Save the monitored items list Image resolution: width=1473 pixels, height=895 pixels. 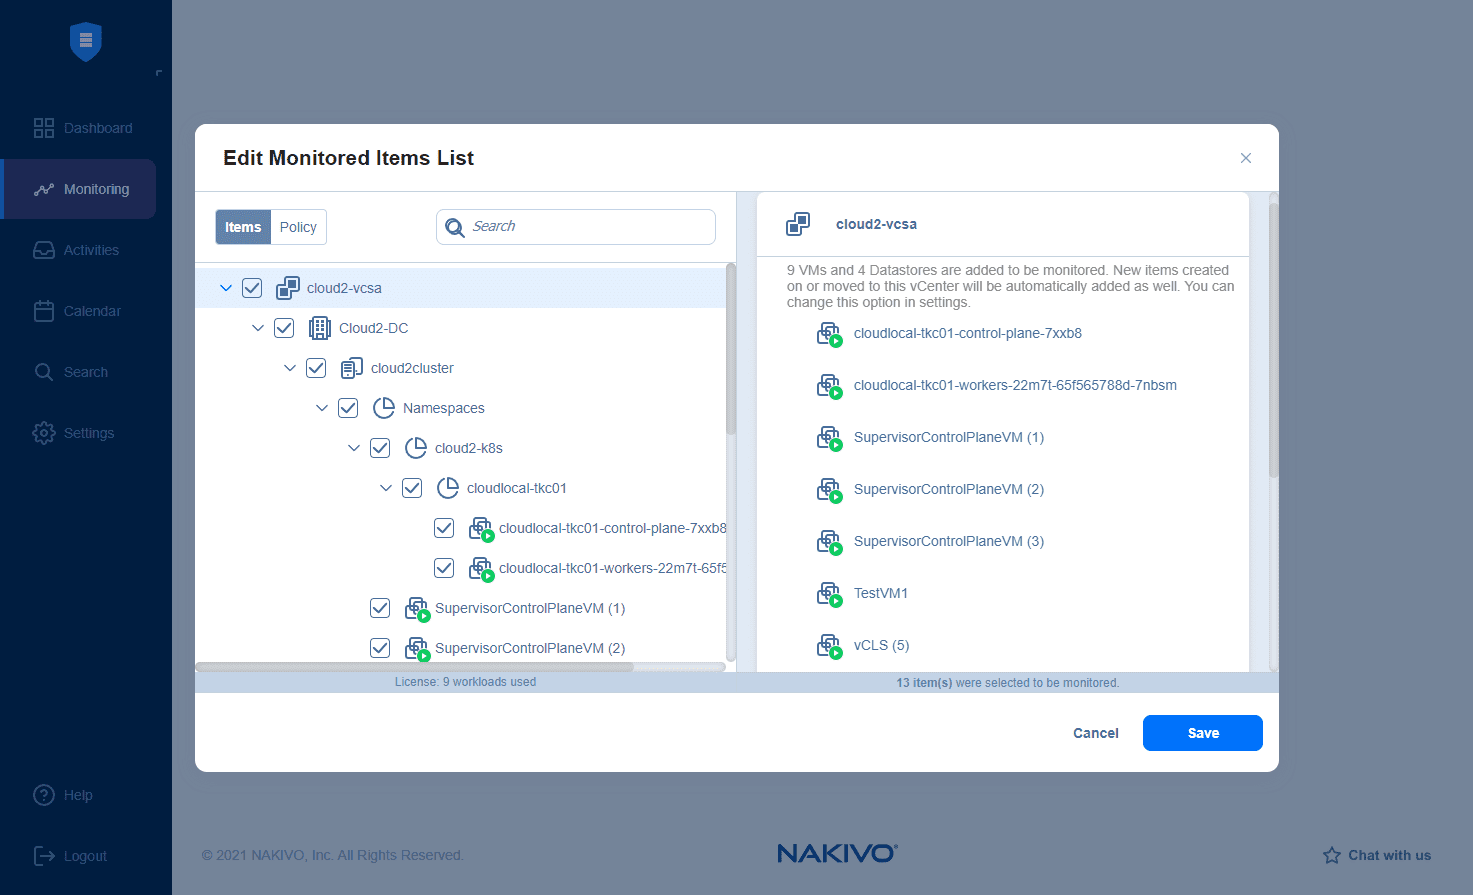pyautogui.click(x=1203, y=733)
